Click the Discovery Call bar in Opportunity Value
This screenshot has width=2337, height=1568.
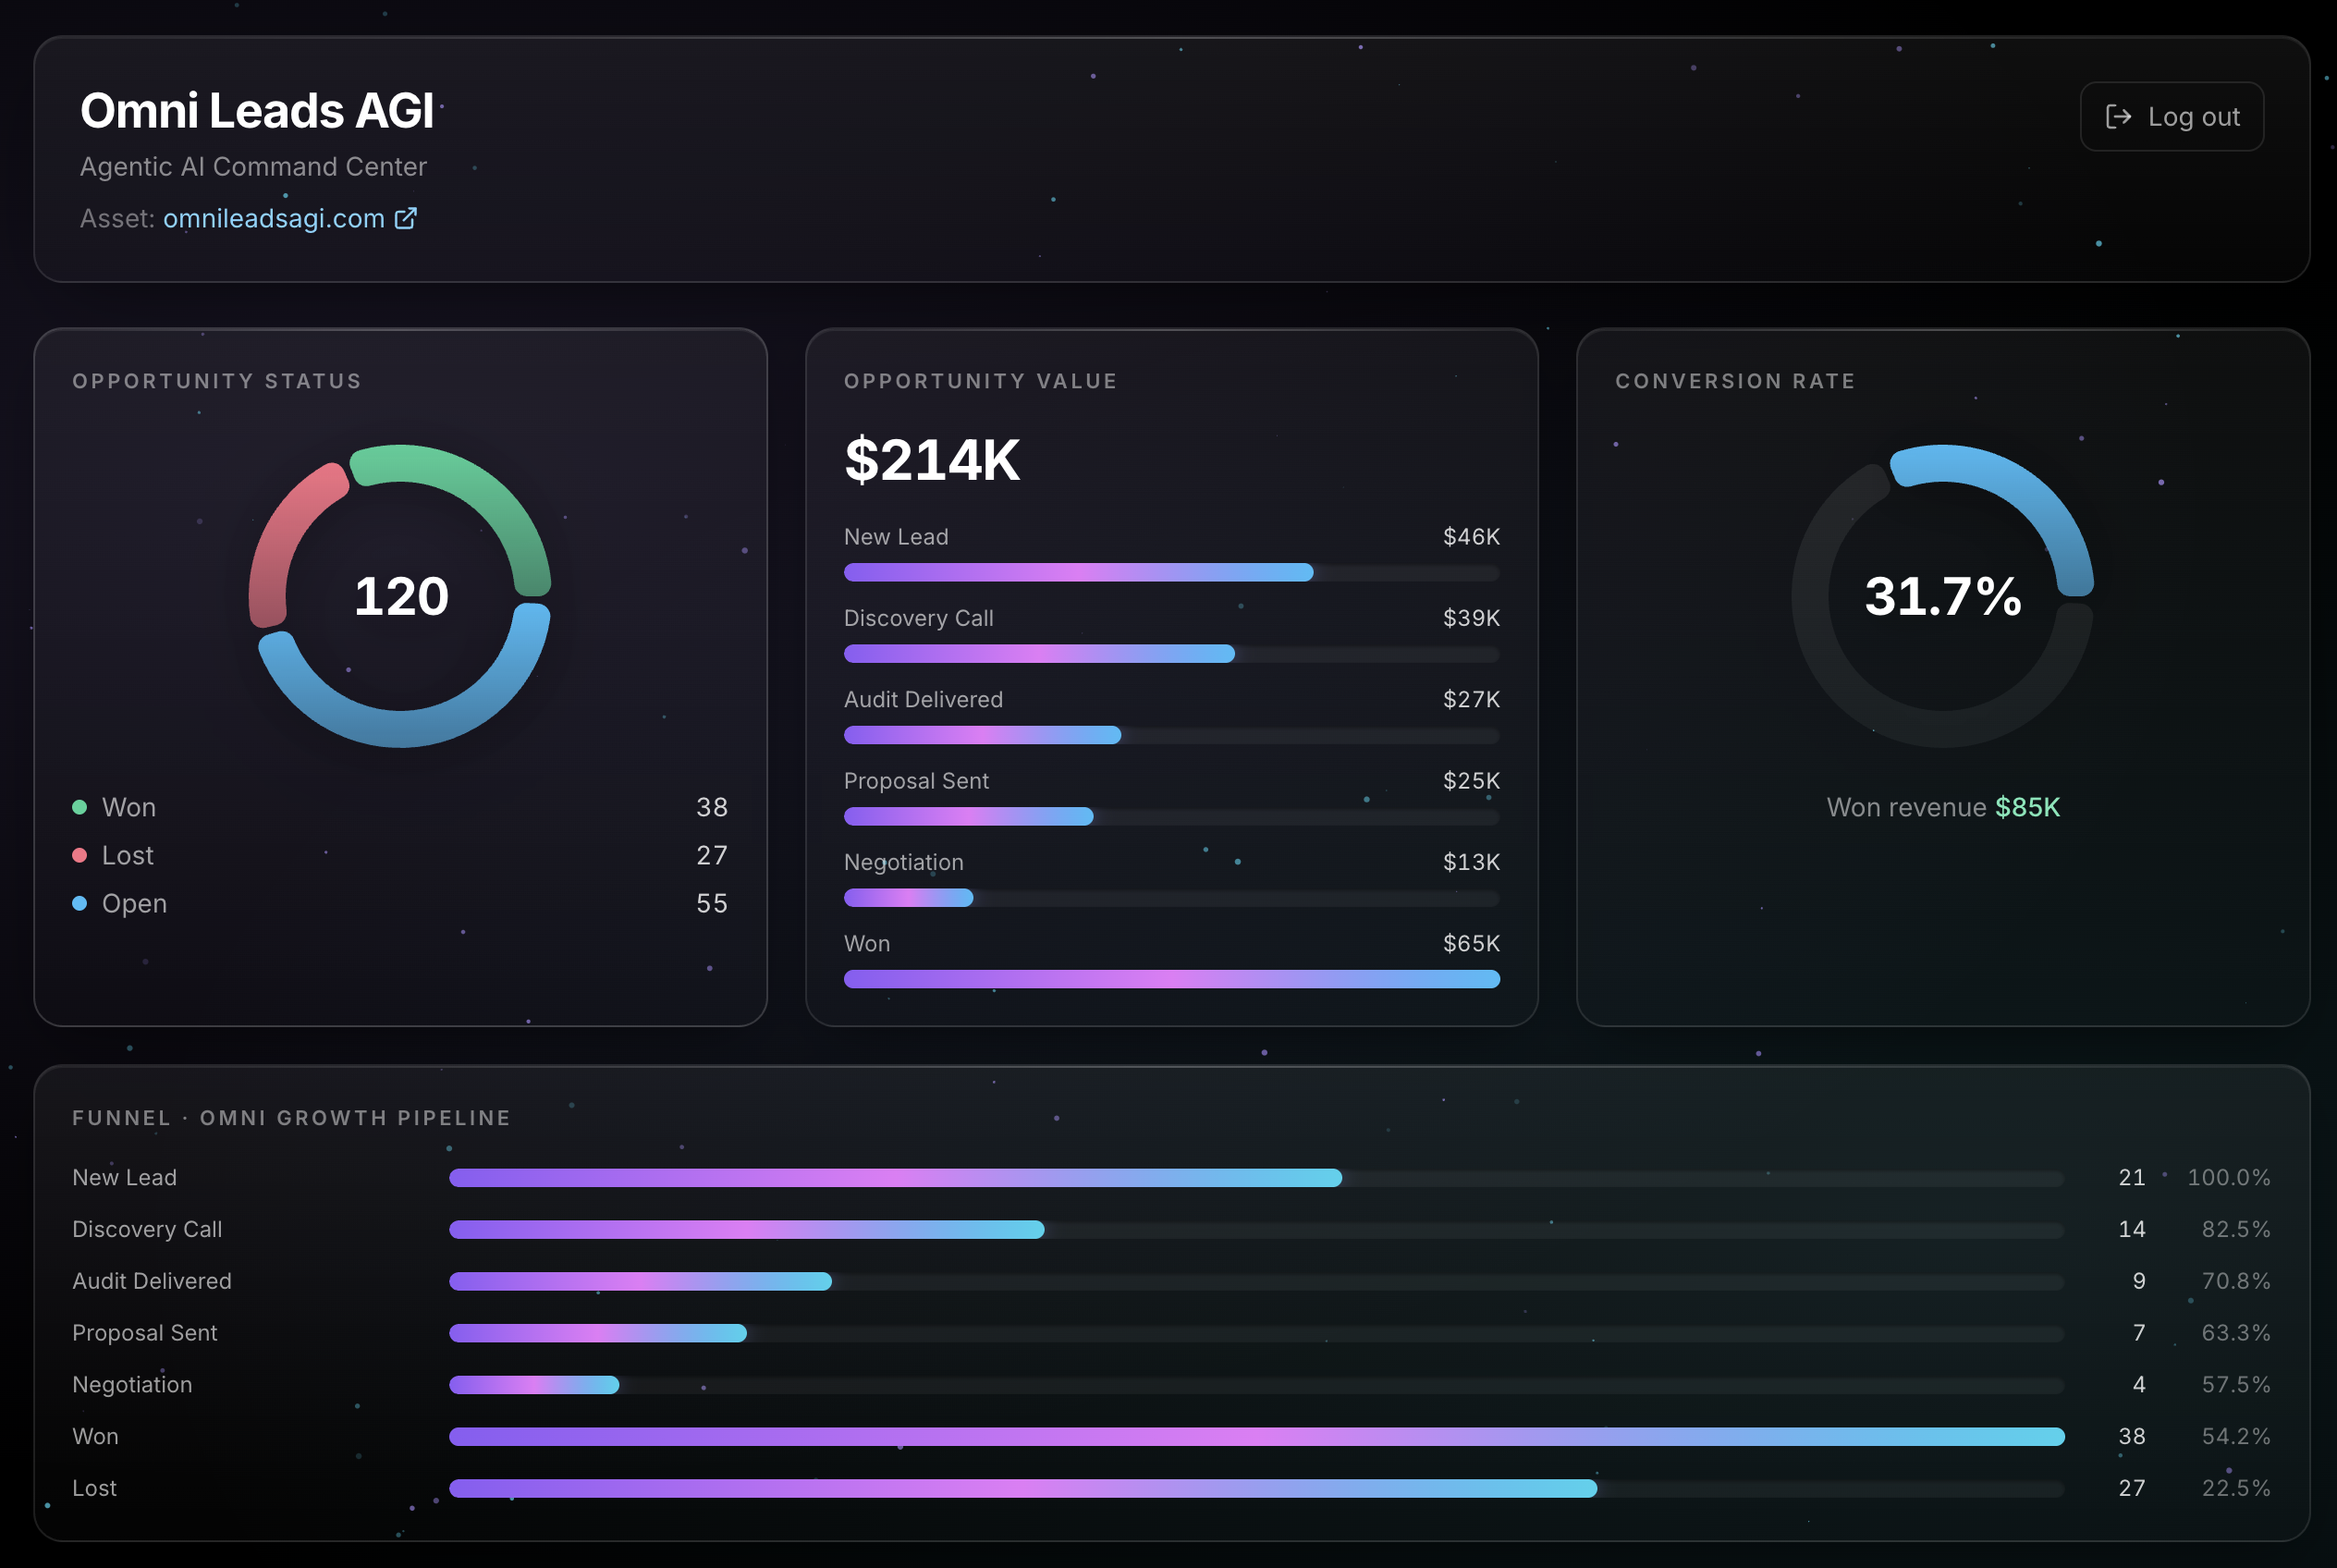coord(1172,654)
